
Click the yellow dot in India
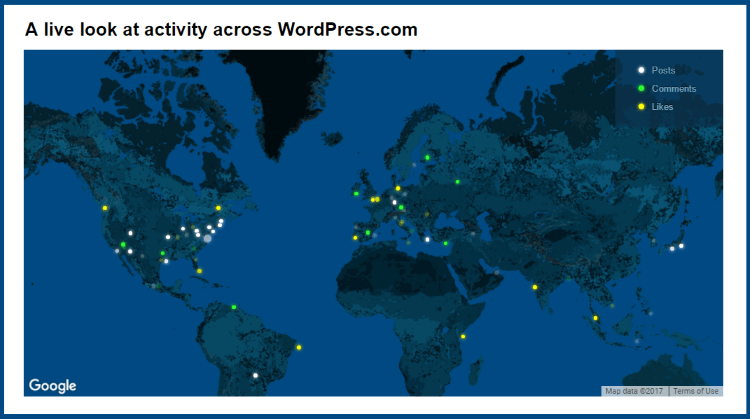coord(535,287)
